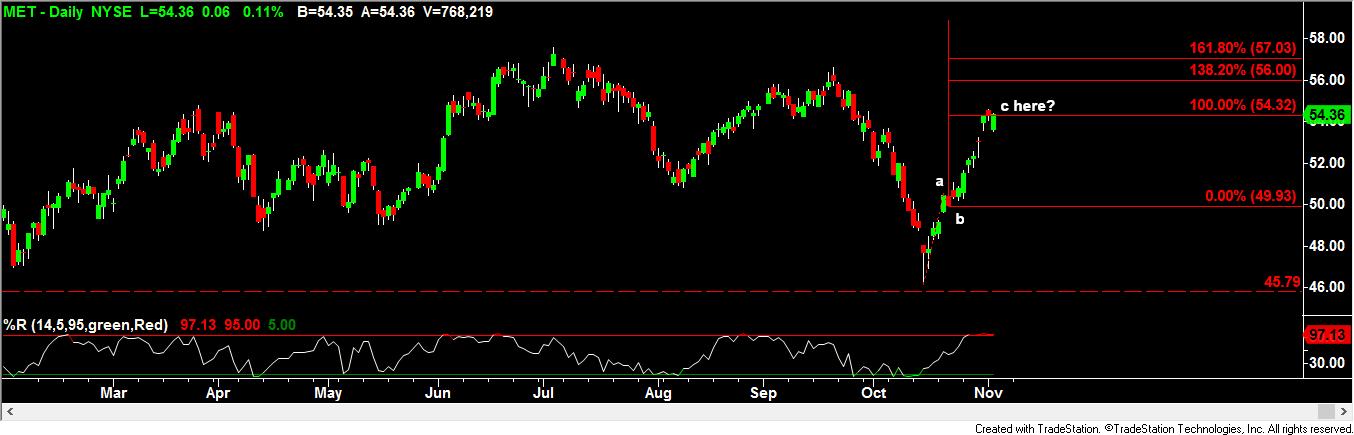Select the current price marker 54.36 on axis

1329,115
